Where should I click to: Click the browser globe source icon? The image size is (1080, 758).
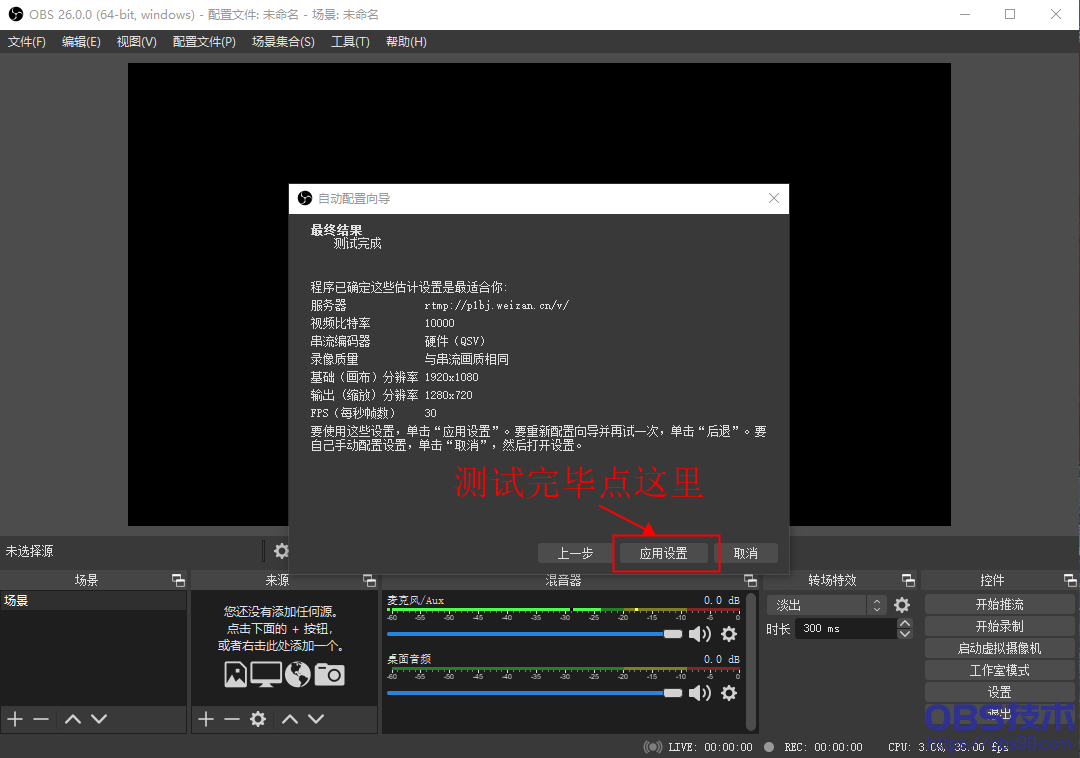pos(298,674)
